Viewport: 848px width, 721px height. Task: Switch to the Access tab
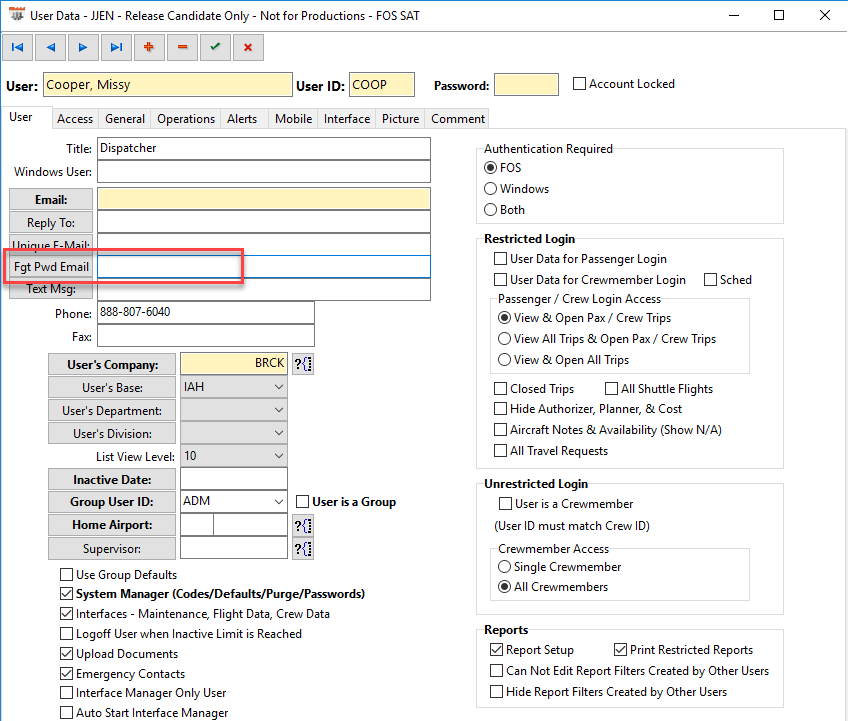pos(75,119)
